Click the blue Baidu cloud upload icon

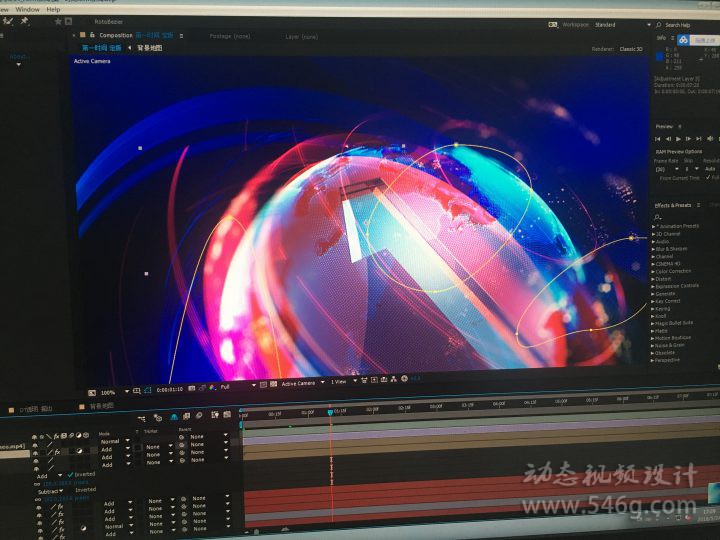(683, 39)
